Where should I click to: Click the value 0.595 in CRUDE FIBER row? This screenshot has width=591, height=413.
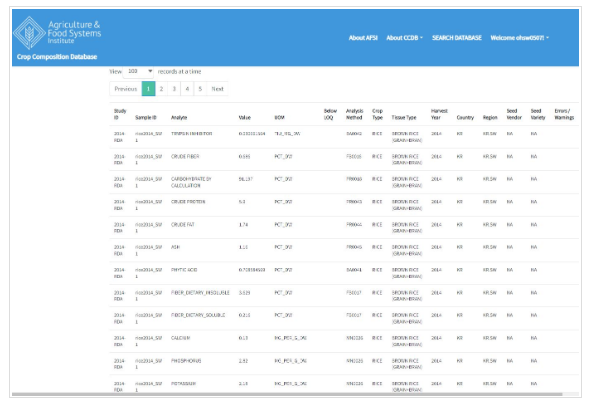point(244,156)
